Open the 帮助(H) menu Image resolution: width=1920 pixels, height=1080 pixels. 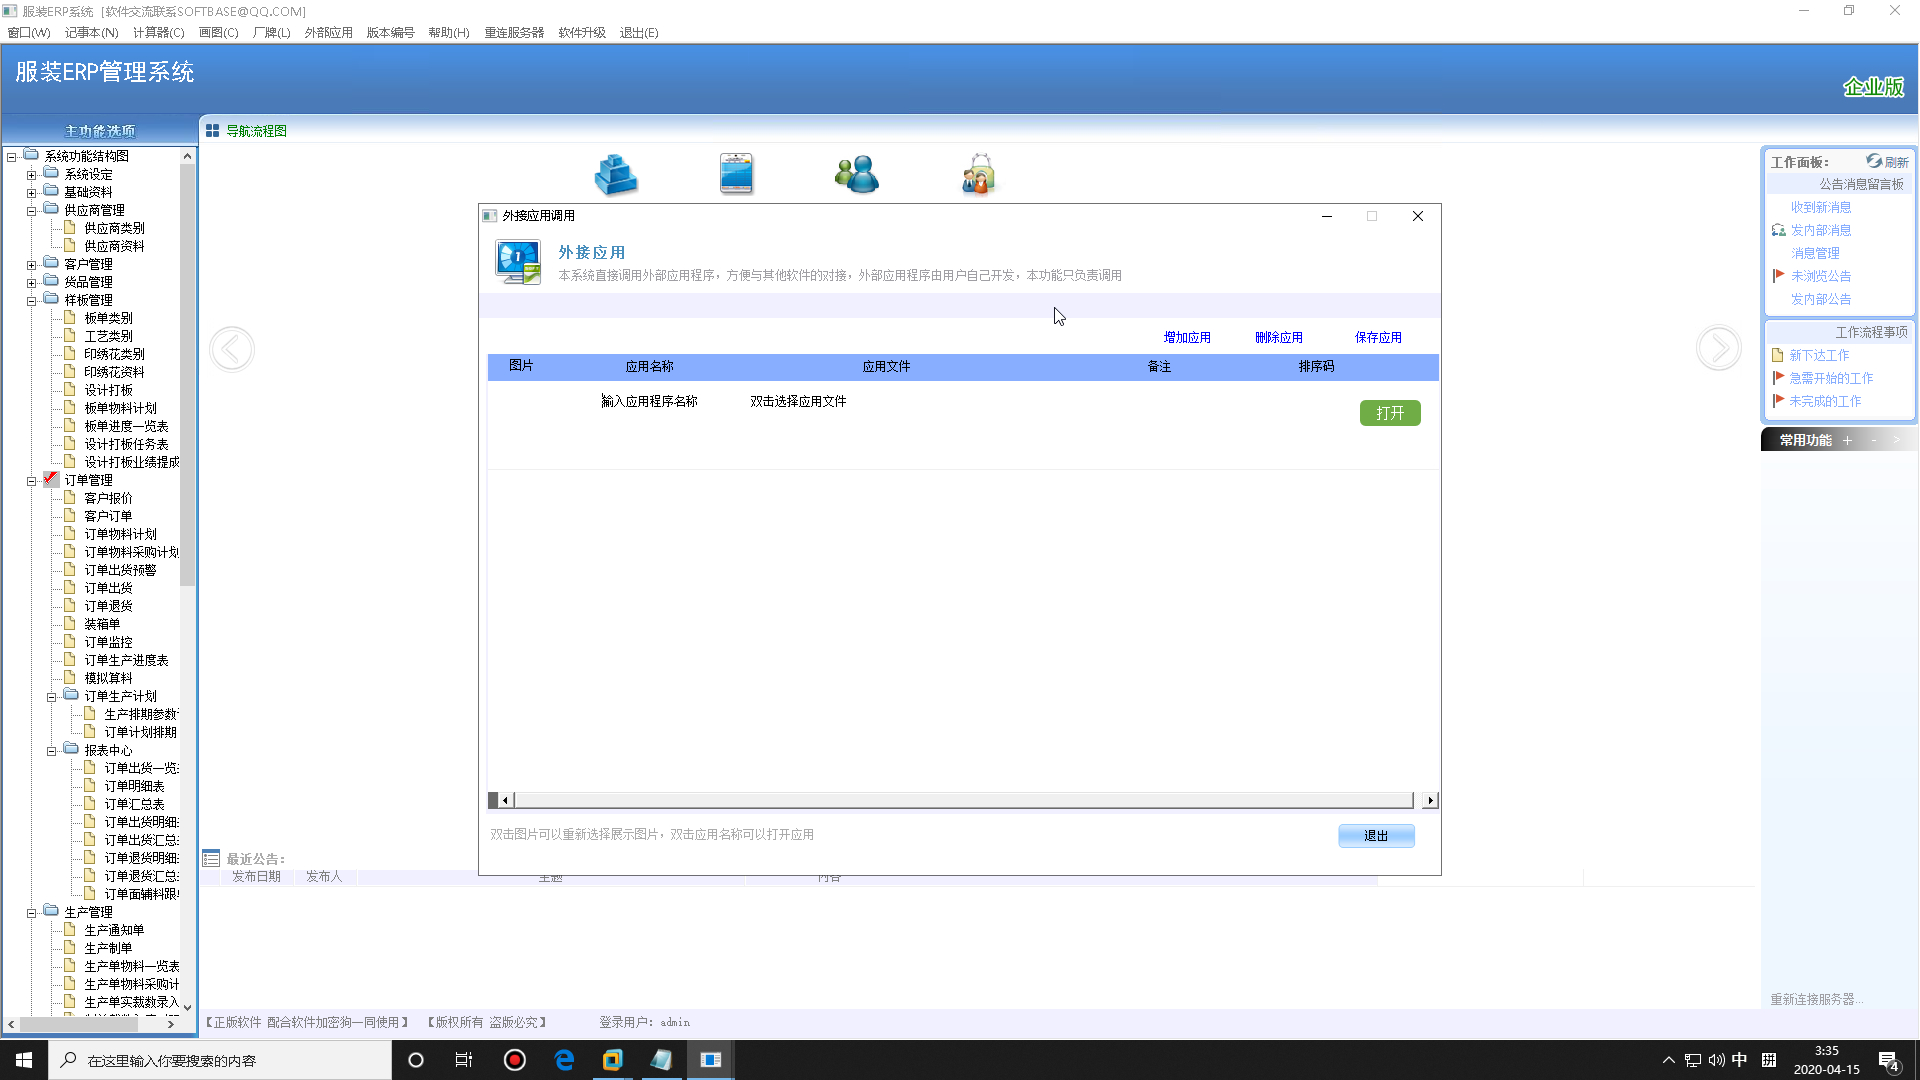pyautogui.click(x=448, y=32)
